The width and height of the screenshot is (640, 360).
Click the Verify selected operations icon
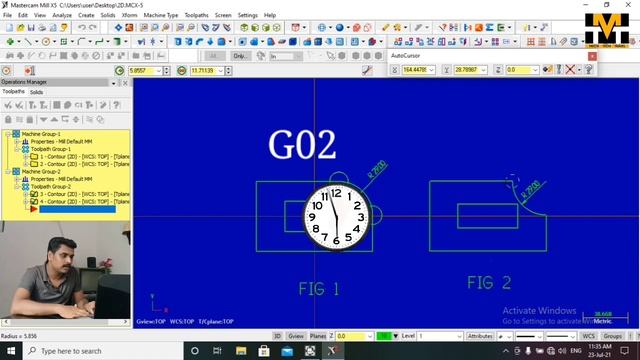point(68,105)
